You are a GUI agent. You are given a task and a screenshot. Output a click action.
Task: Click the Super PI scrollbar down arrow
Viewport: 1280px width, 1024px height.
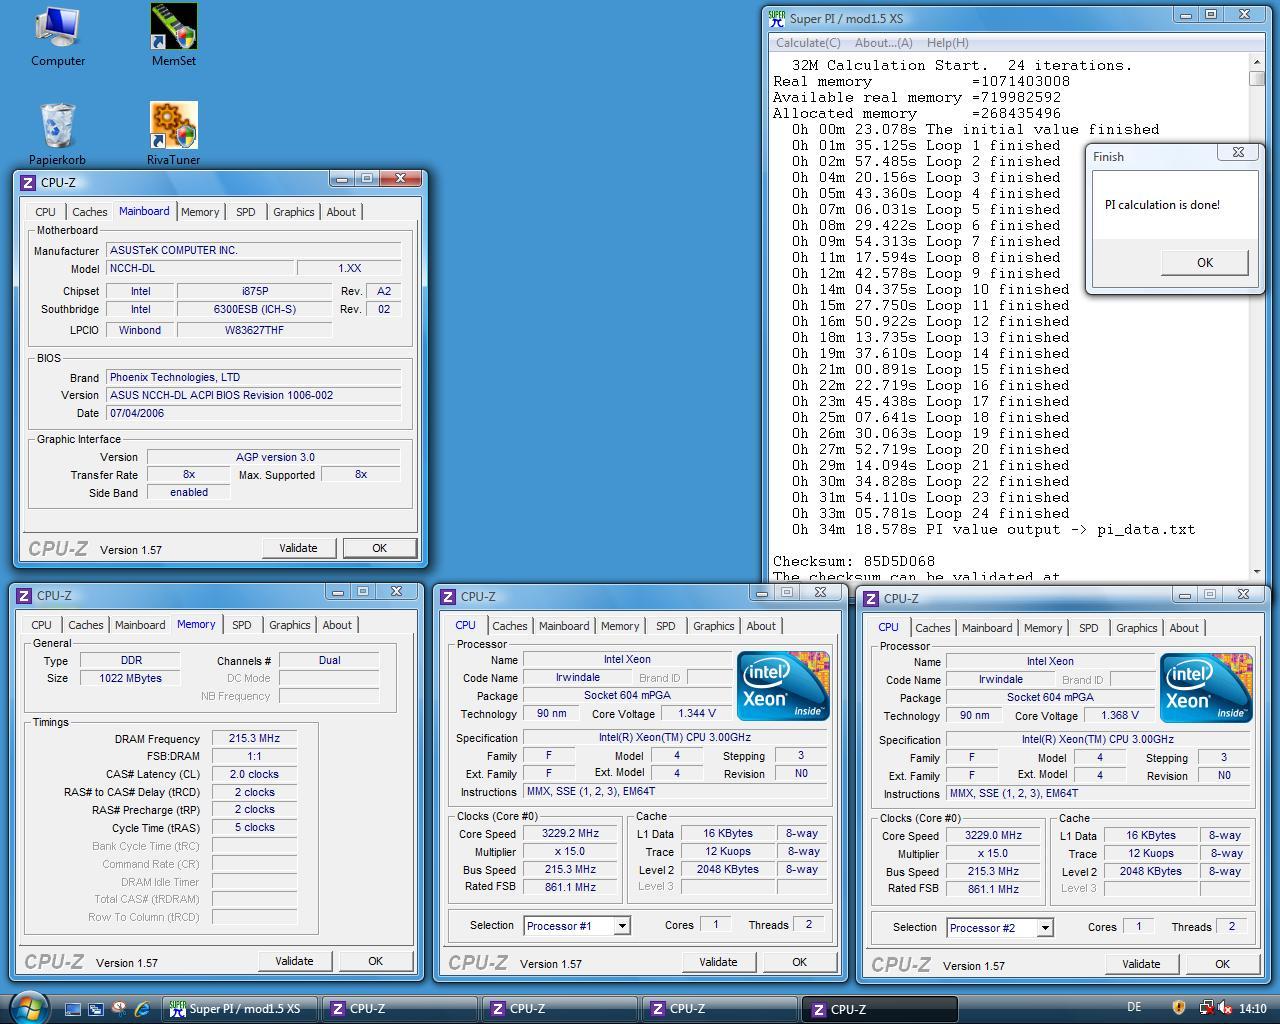tap(1257, 571)
